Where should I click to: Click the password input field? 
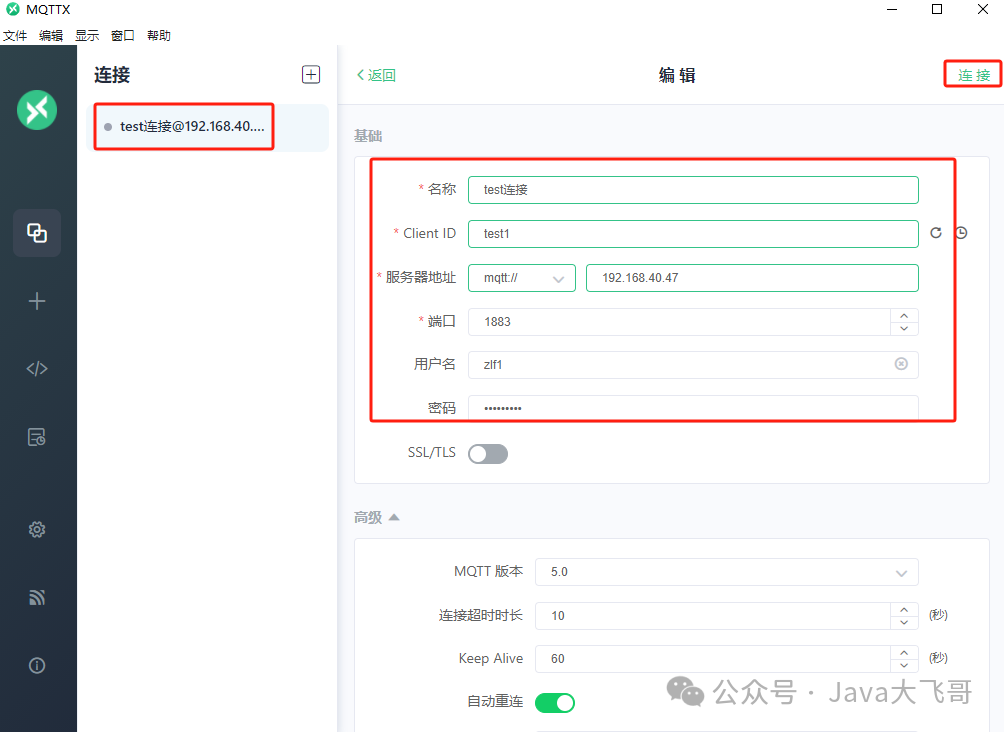click(x=693, y=408)
